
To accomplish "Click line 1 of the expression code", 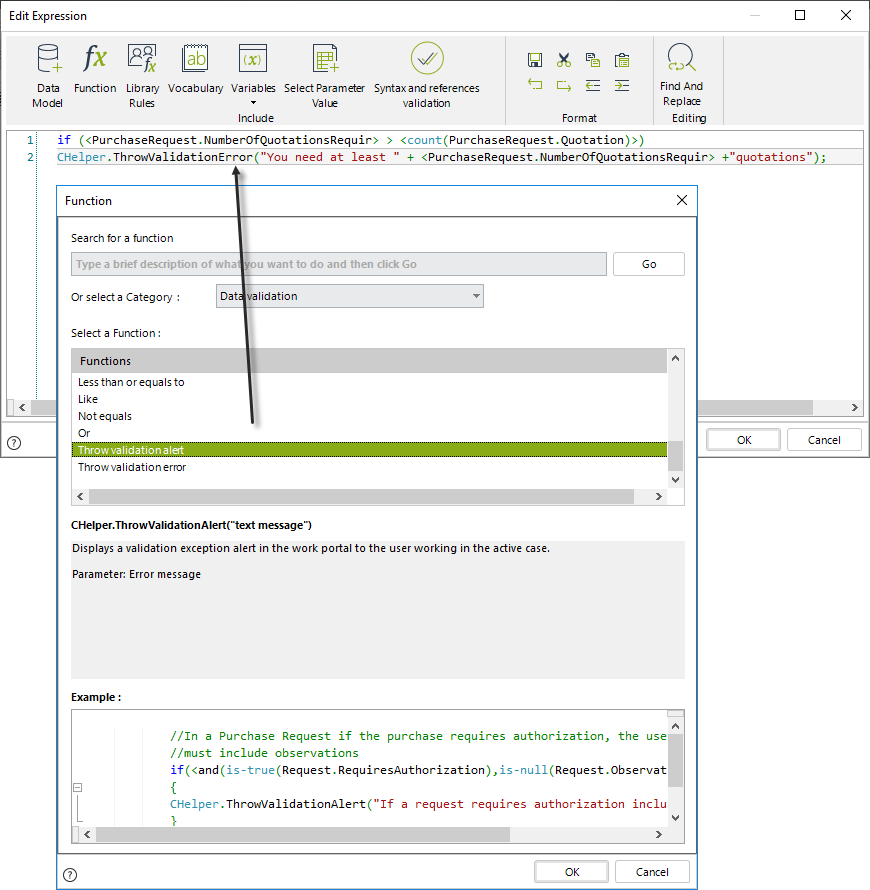I will 350,140.
